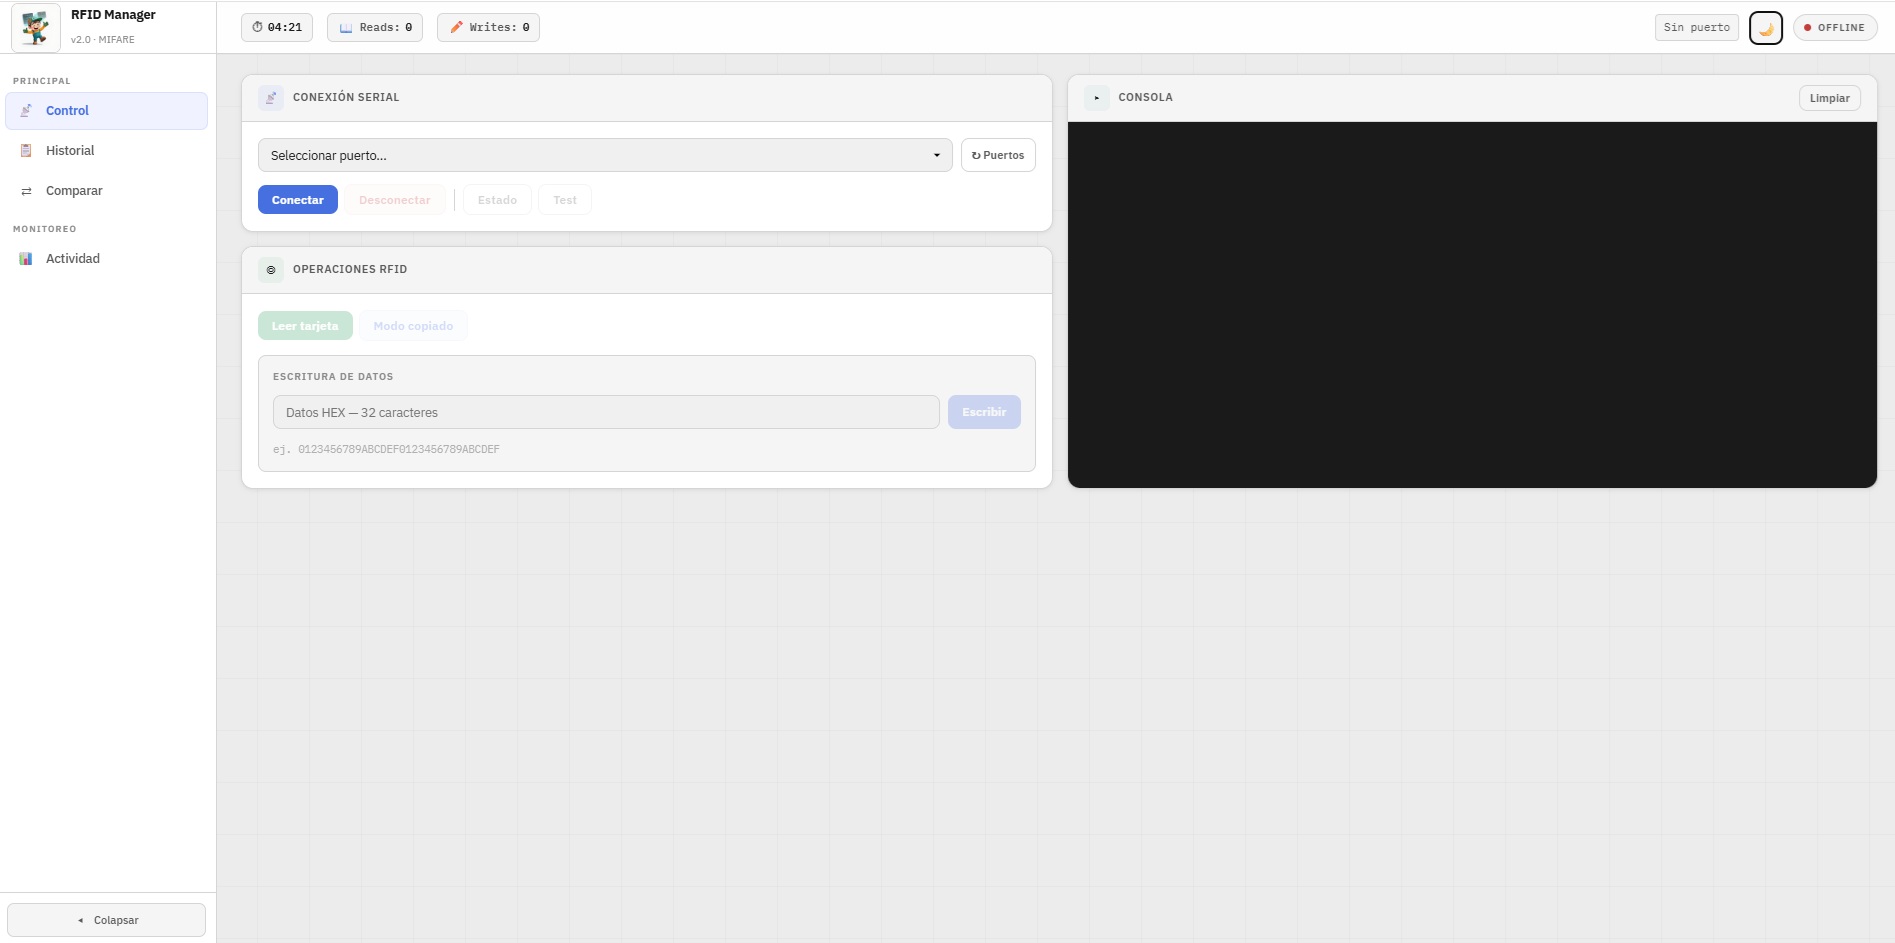The width and height of the screenshot is (1895, 943).
Task: Click the Operaciones RFID target icon
Action: click(x=271, y=269)
